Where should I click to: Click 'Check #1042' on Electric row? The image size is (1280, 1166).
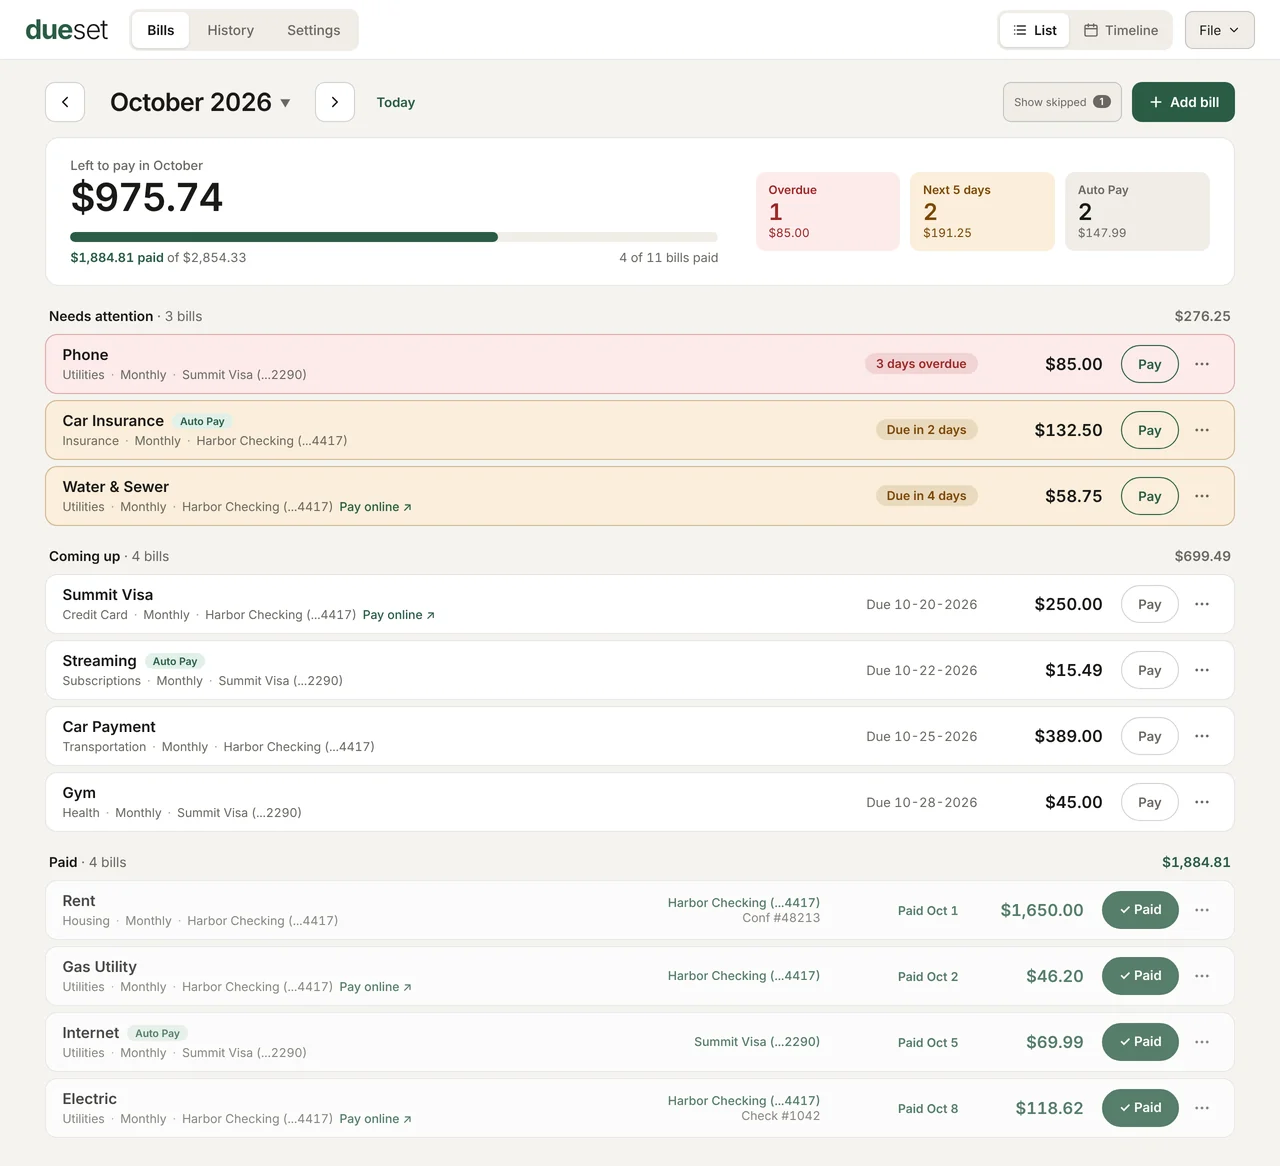coord(780,1116)
